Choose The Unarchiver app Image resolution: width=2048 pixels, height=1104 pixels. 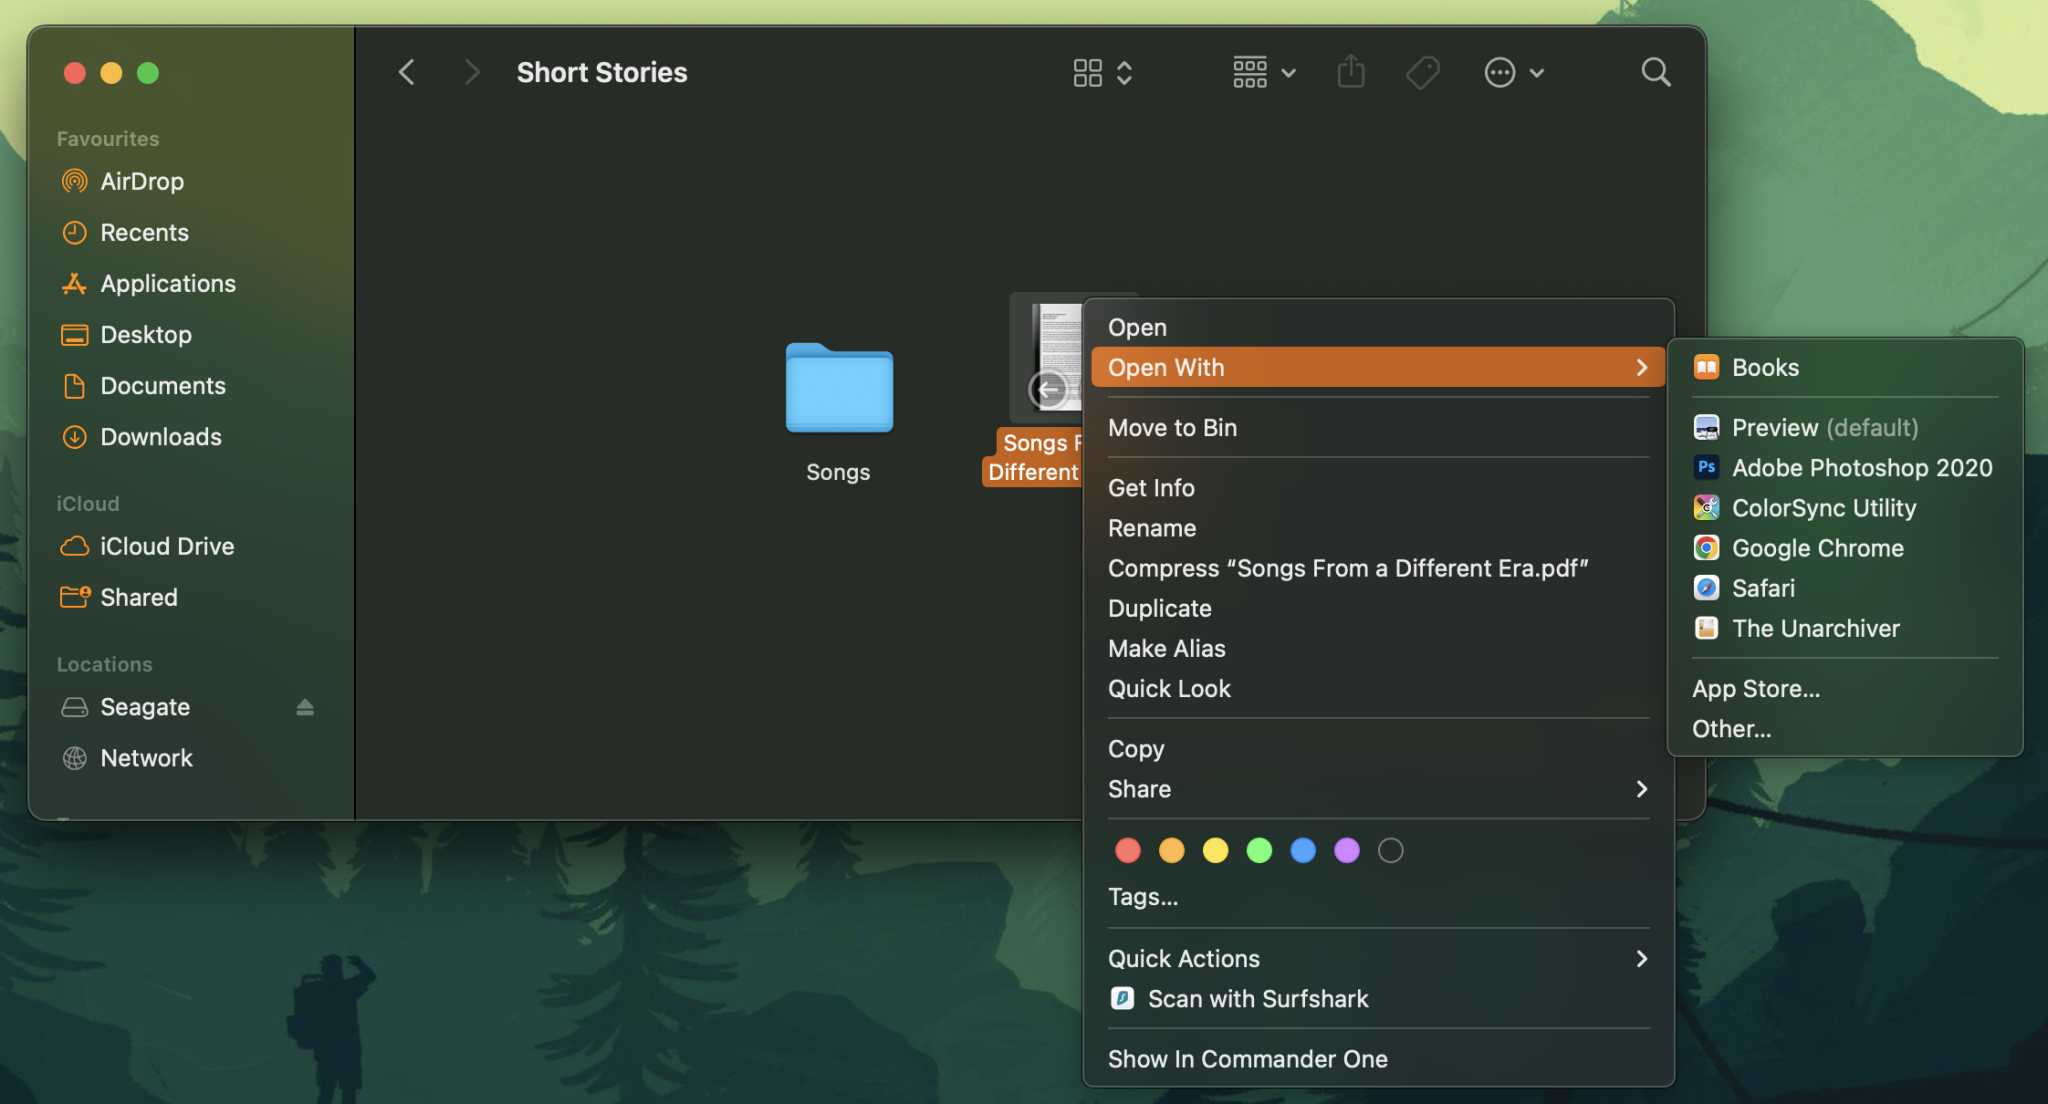1815,628
